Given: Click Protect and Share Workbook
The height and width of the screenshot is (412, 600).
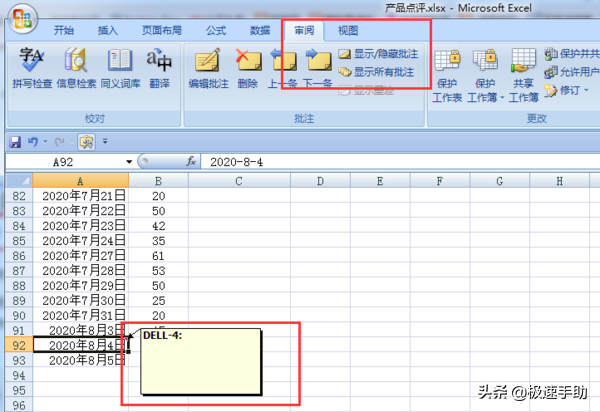Looking at the screenshot, I should 572,54.
